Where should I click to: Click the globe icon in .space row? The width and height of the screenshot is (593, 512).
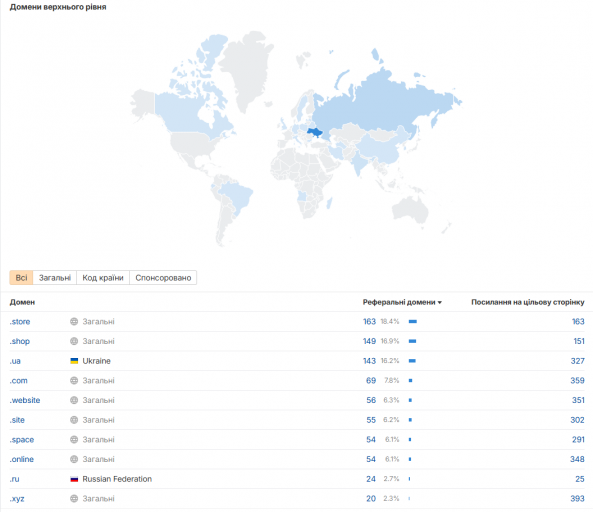click(x=74, y=439)
